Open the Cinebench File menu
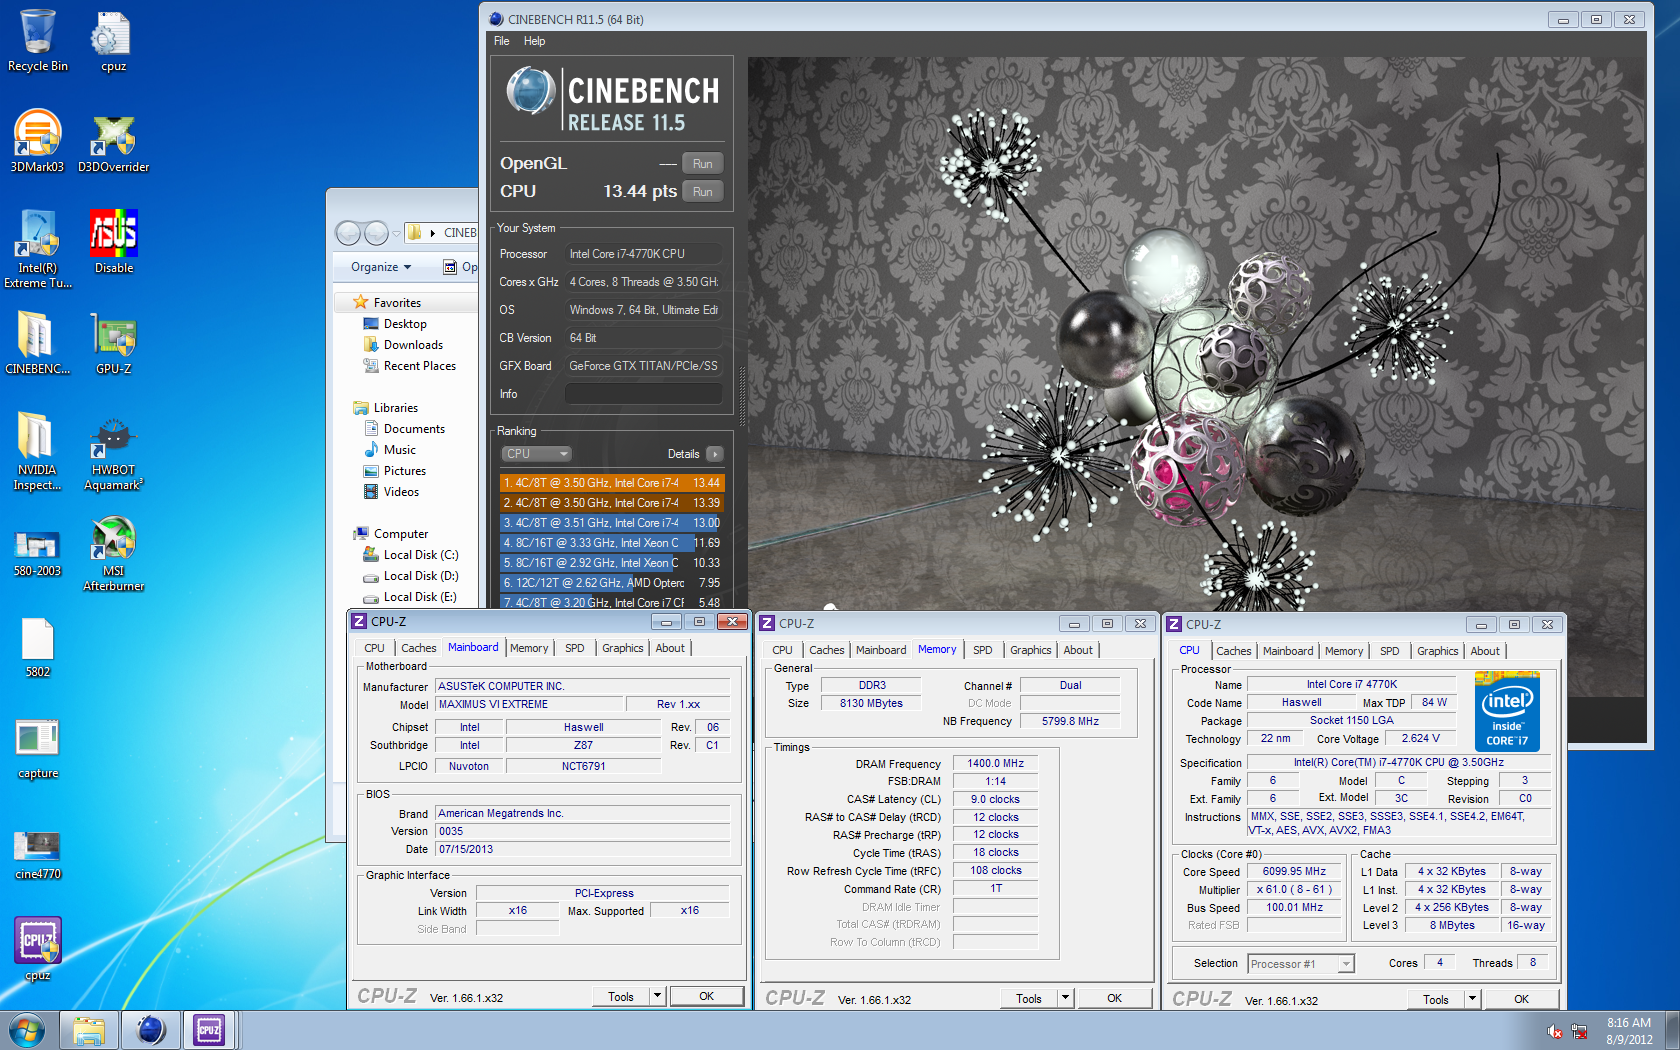The height and width of the screenshot is (1050, 1680). (x=502, y=41)
